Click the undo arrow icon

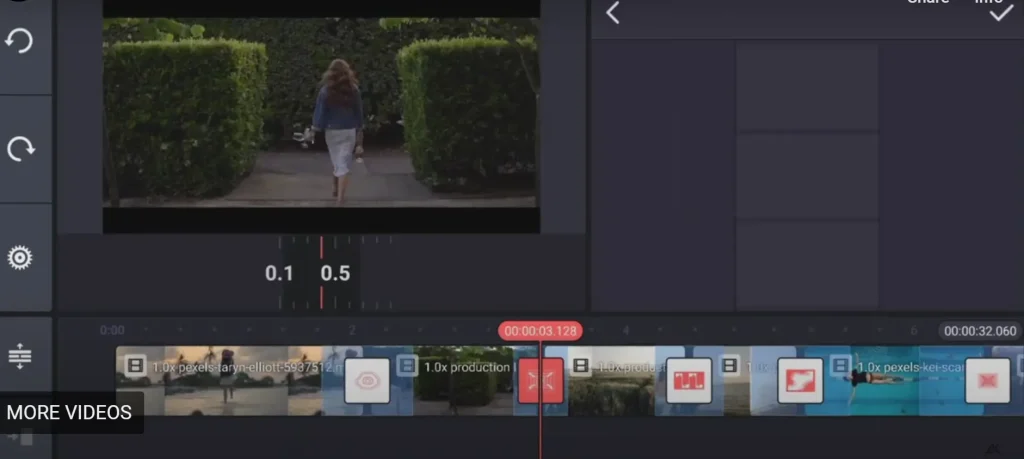[x=20, y=41]
